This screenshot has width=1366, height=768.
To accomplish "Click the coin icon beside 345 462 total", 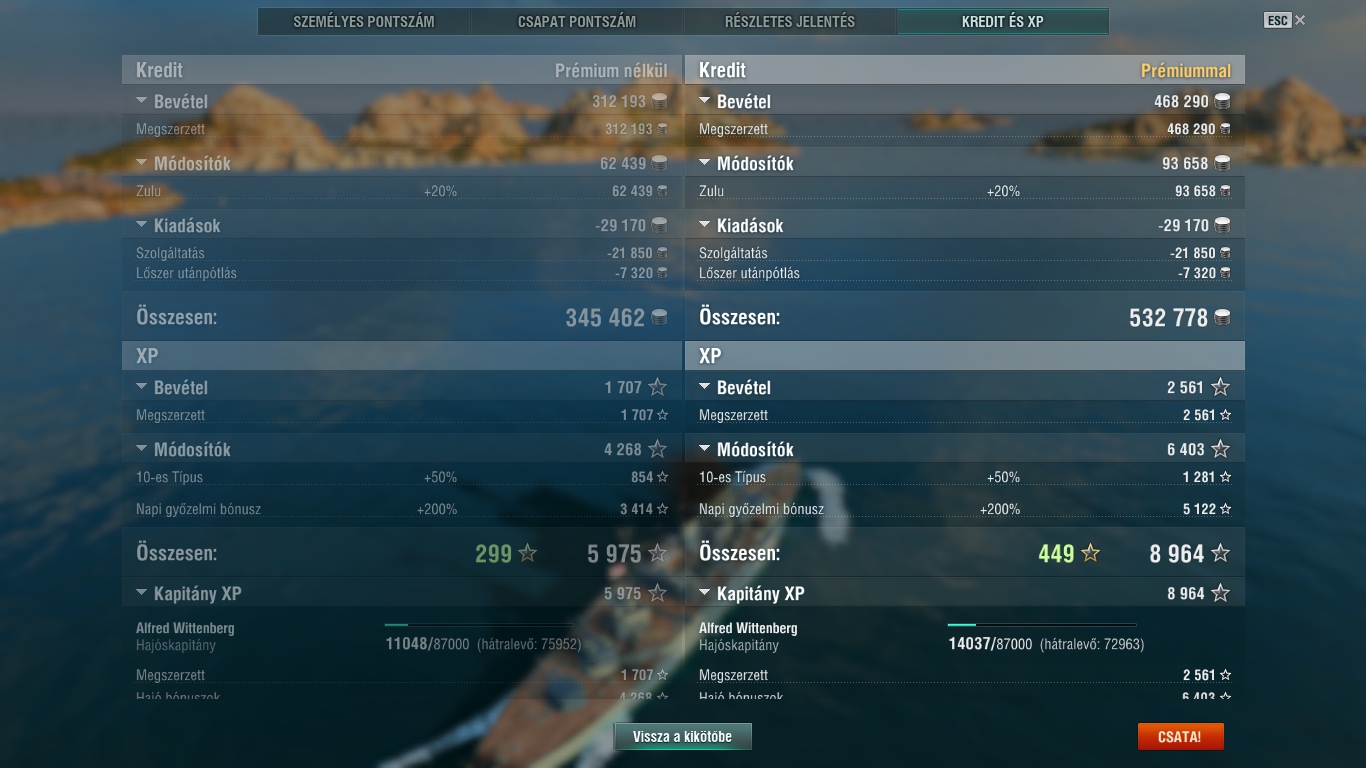I will 659,318.
